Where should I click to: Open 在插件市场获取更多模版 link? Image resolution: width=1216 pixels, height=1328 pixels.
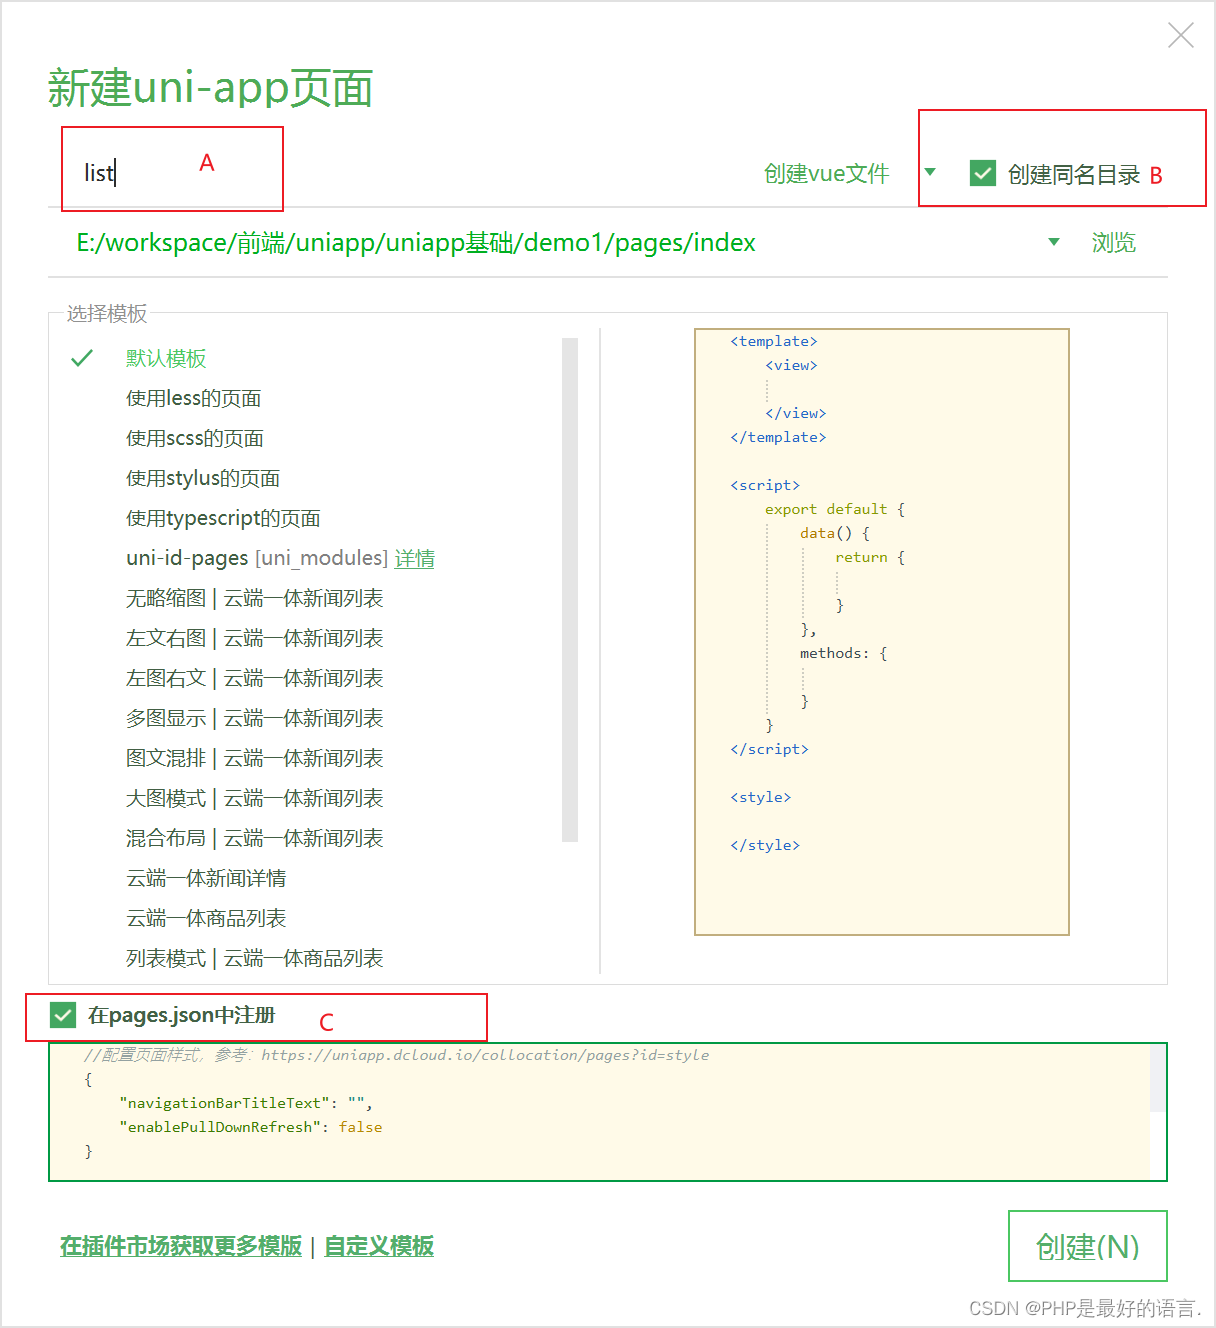(x=180, y=1247)
